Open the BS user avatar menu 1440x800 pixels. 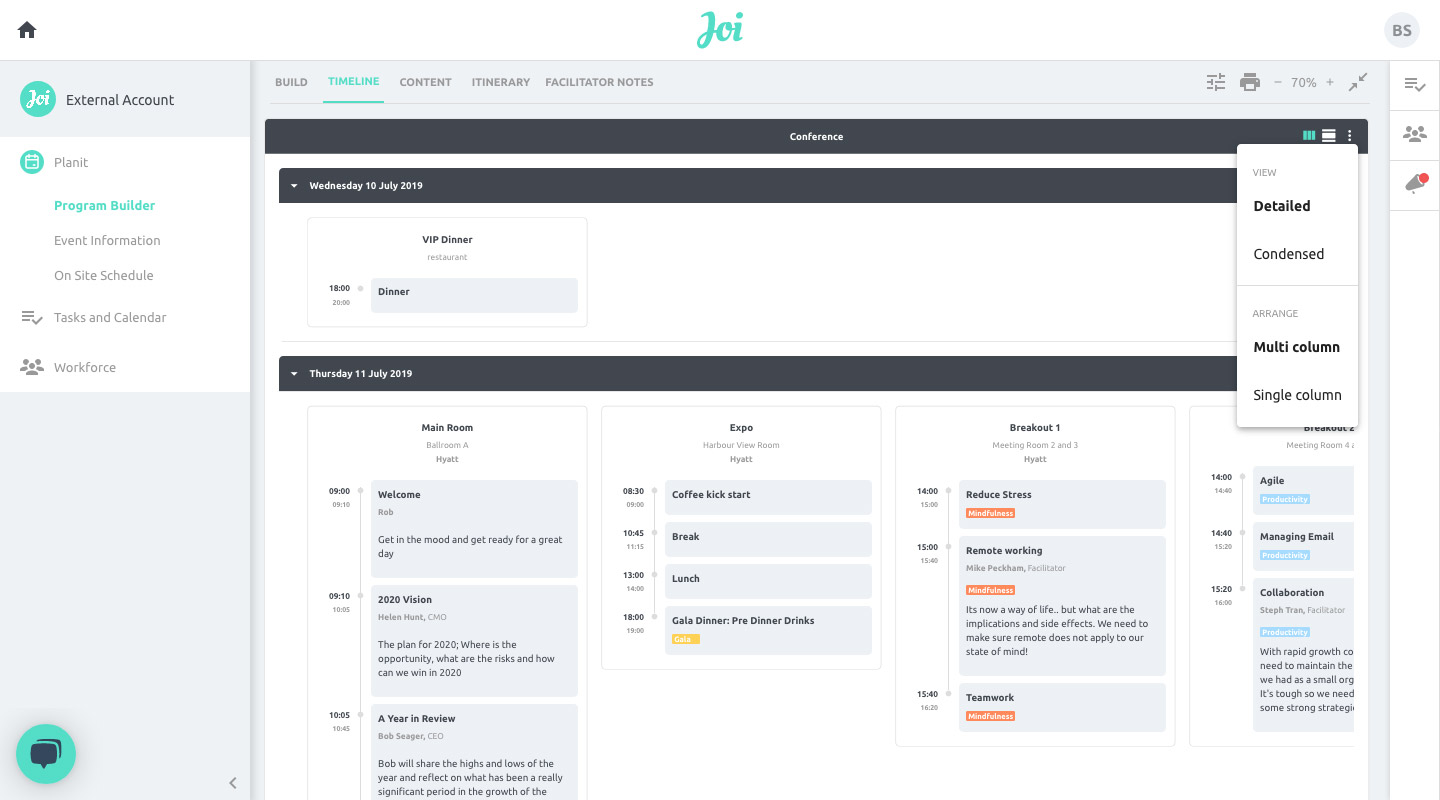(x=1402, y=30)
